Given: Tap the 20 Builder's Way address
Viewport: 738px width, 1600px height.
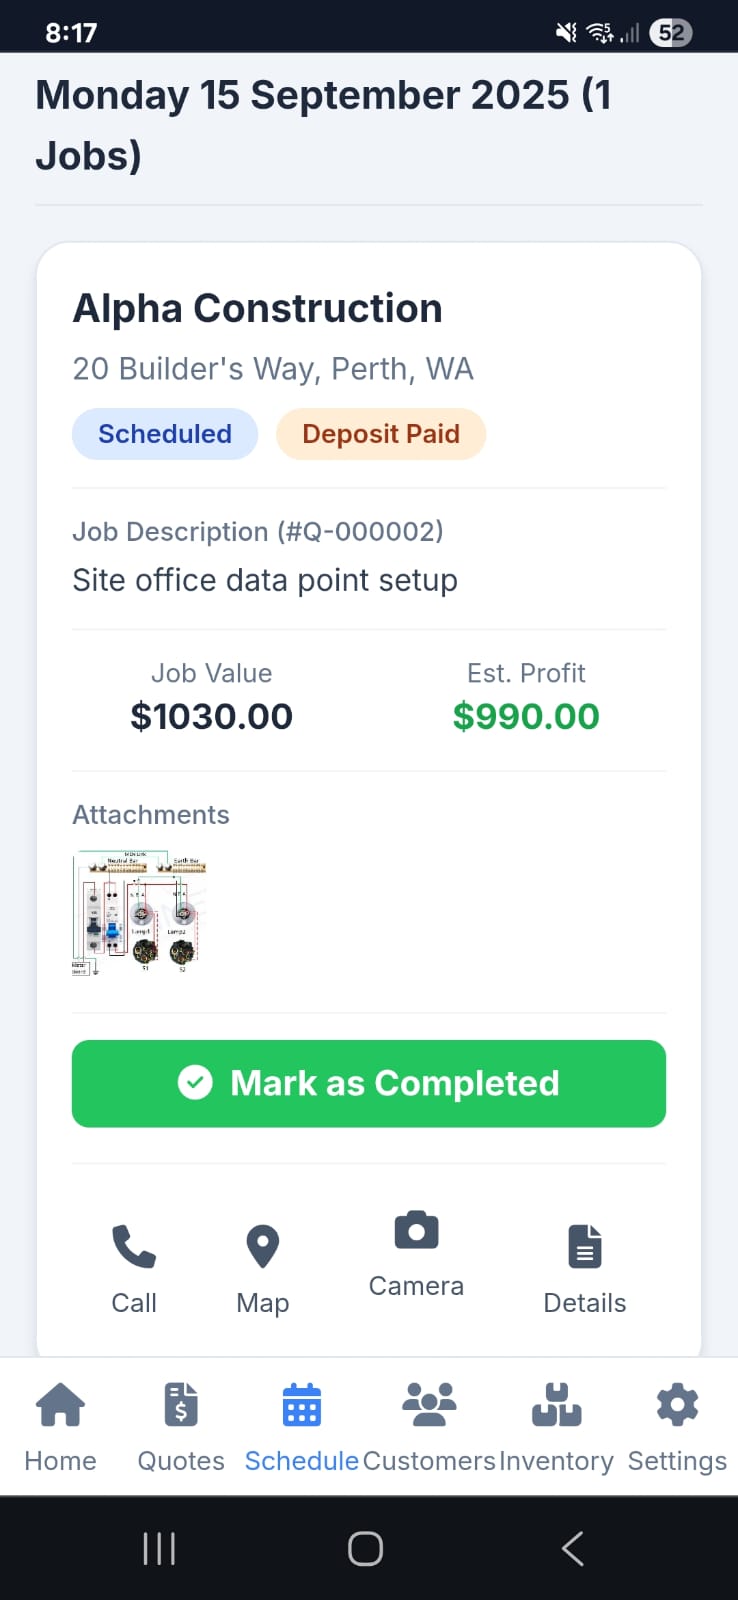Looking at the screenshot, I should pyautogui.click(x=273, y=369).
